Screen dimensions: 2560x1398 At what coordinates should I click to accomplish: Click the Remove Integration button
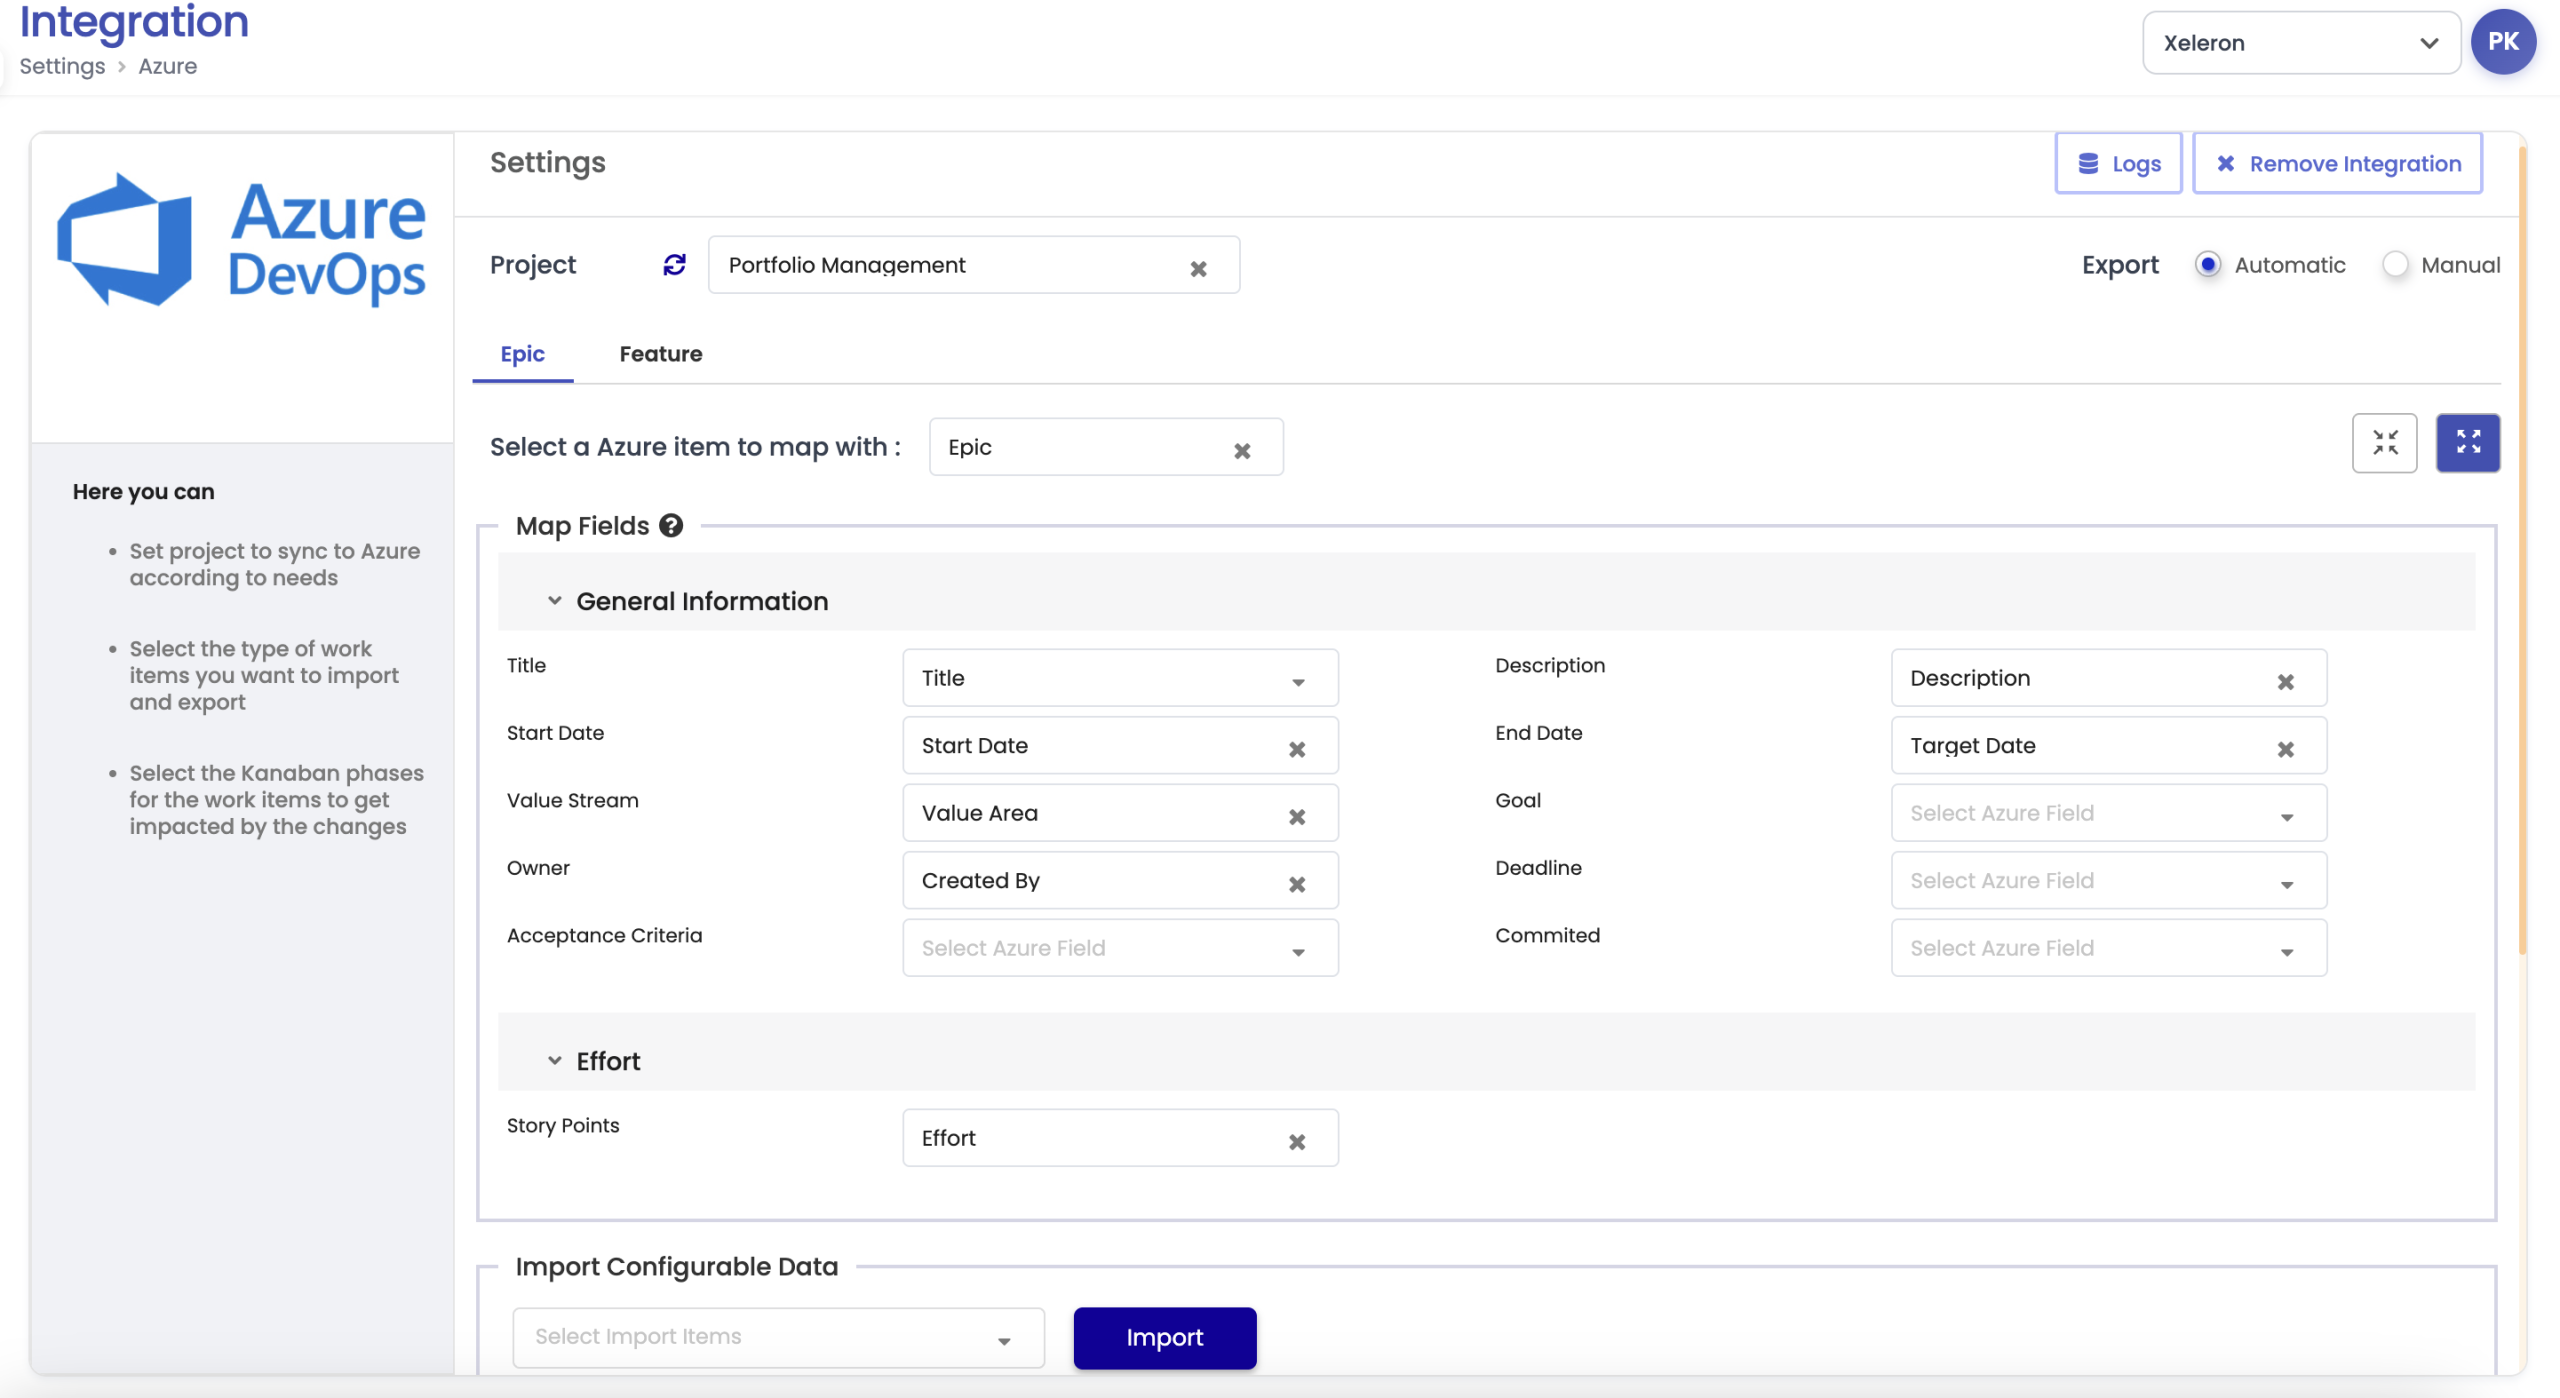2337,163
